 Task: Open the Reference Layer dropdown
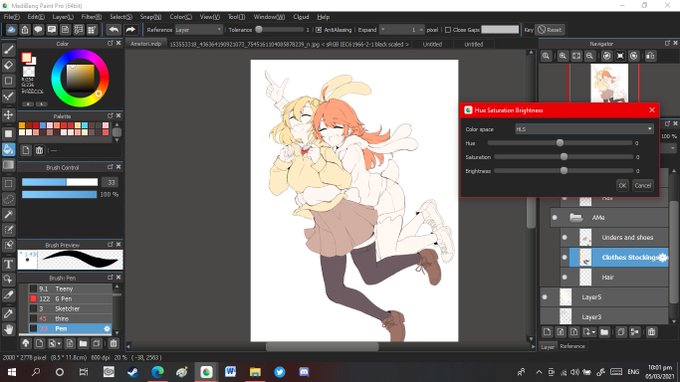(x=198, y=30)
